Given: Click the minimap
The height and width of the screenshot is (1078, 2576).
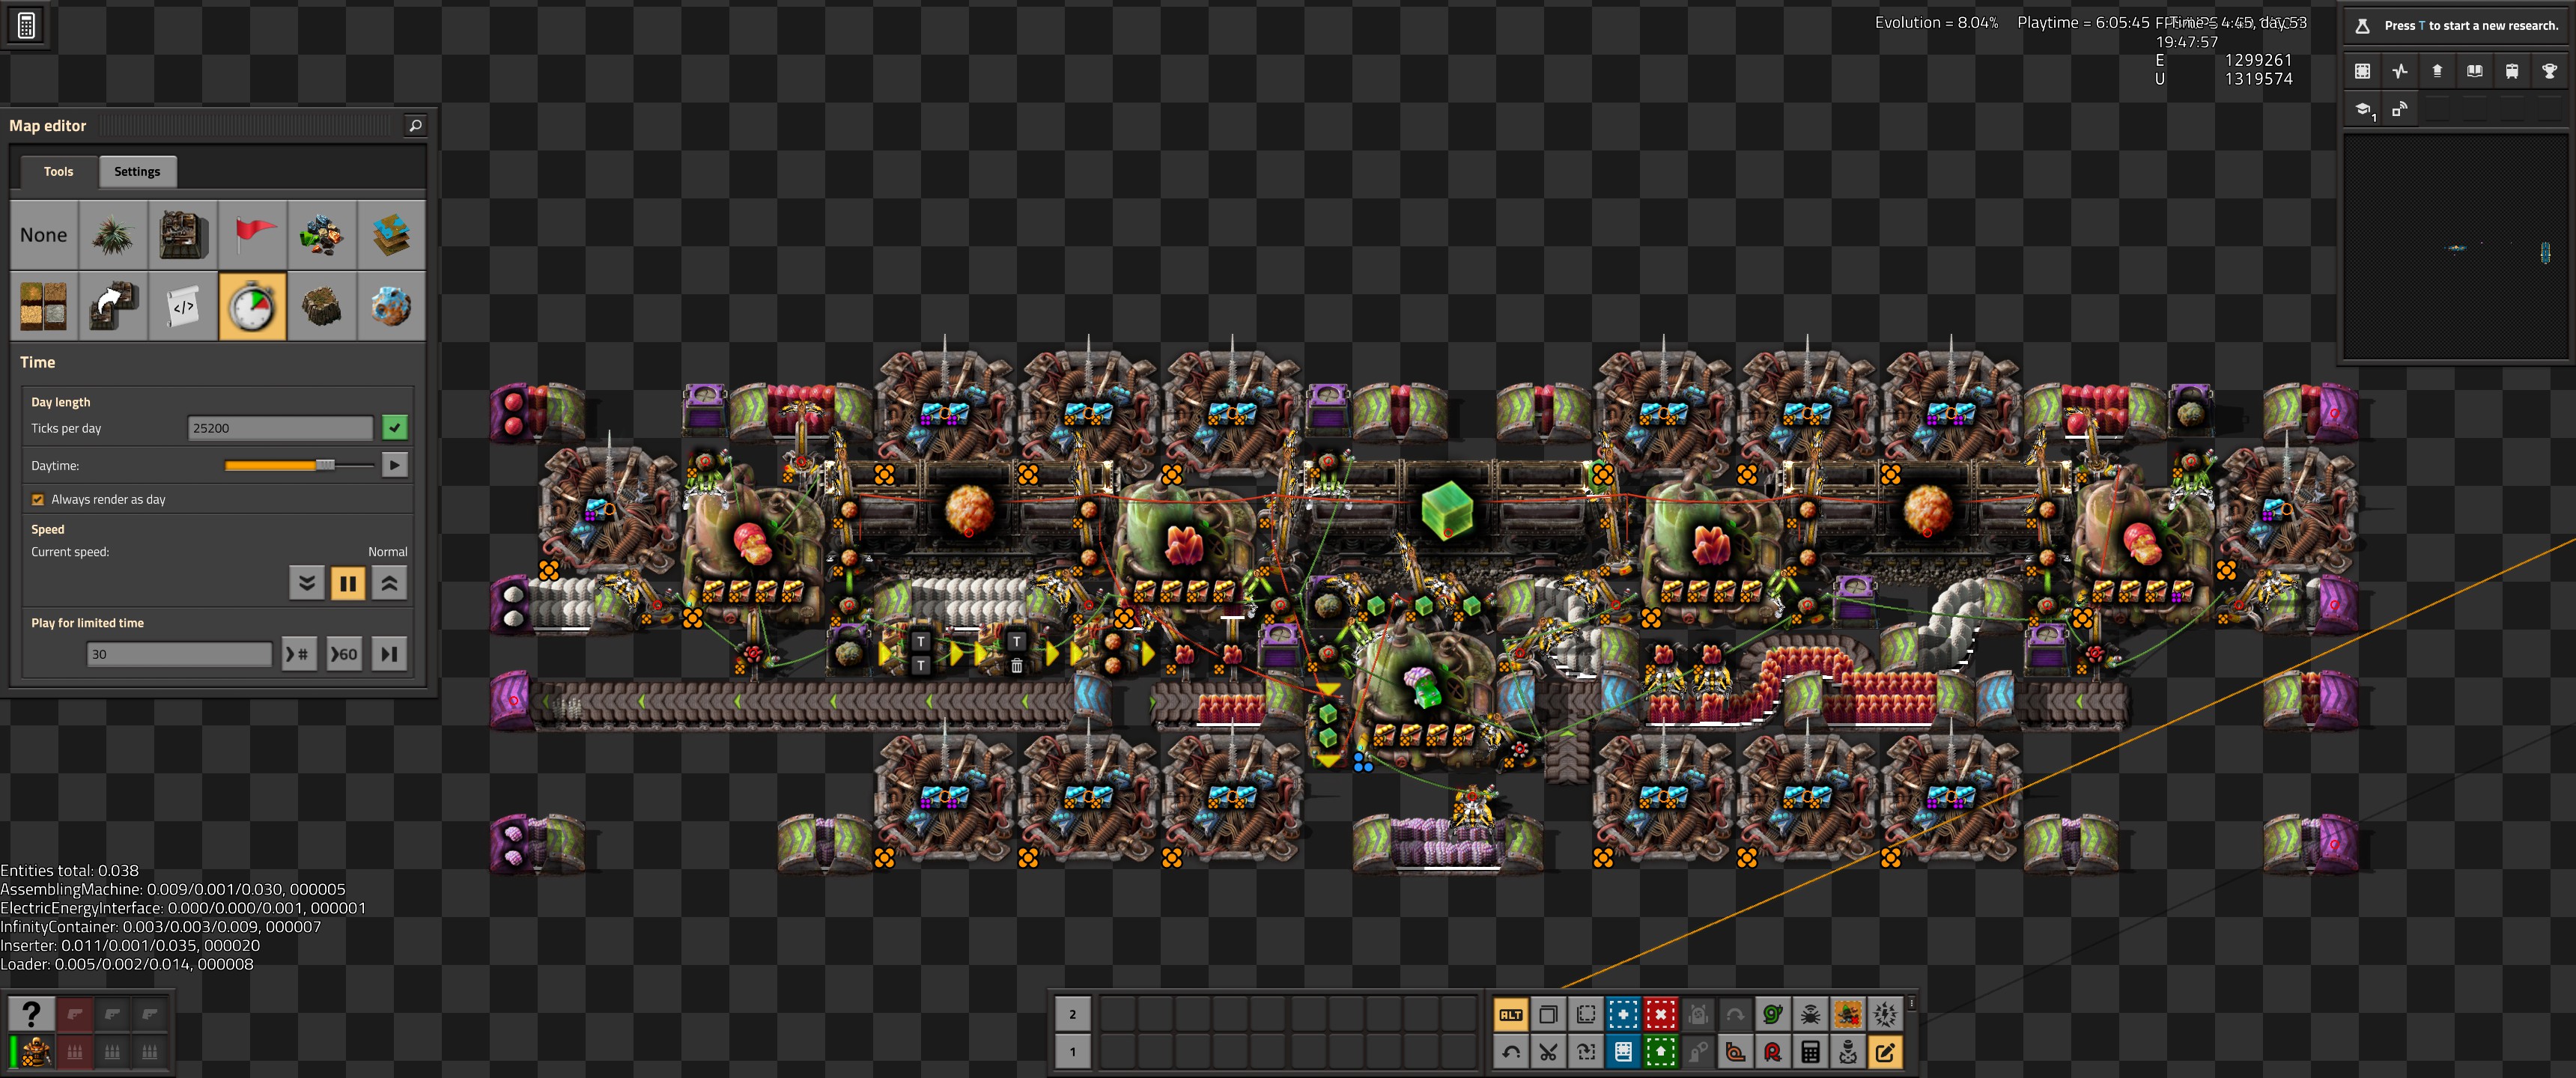Looking at the screenshot, I should (2455, 247).
